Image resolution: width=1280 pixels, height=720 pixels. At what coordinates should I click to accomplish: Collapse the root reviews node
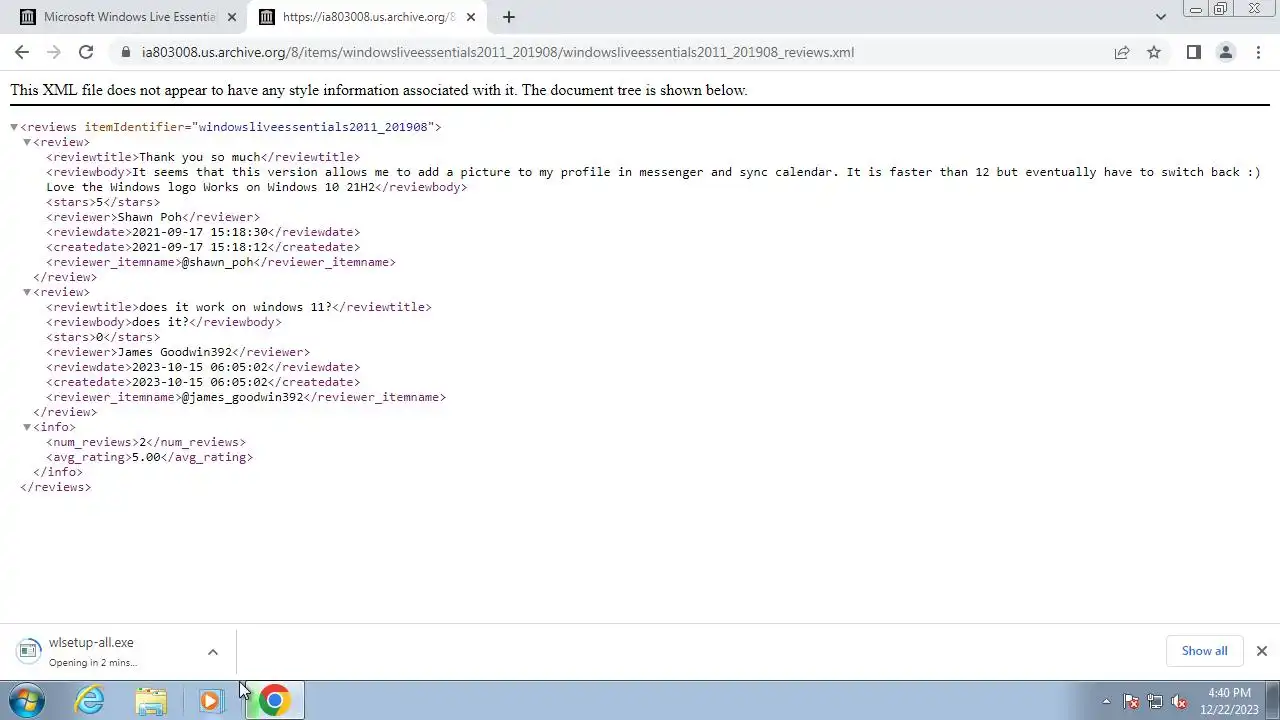(14, 127)
